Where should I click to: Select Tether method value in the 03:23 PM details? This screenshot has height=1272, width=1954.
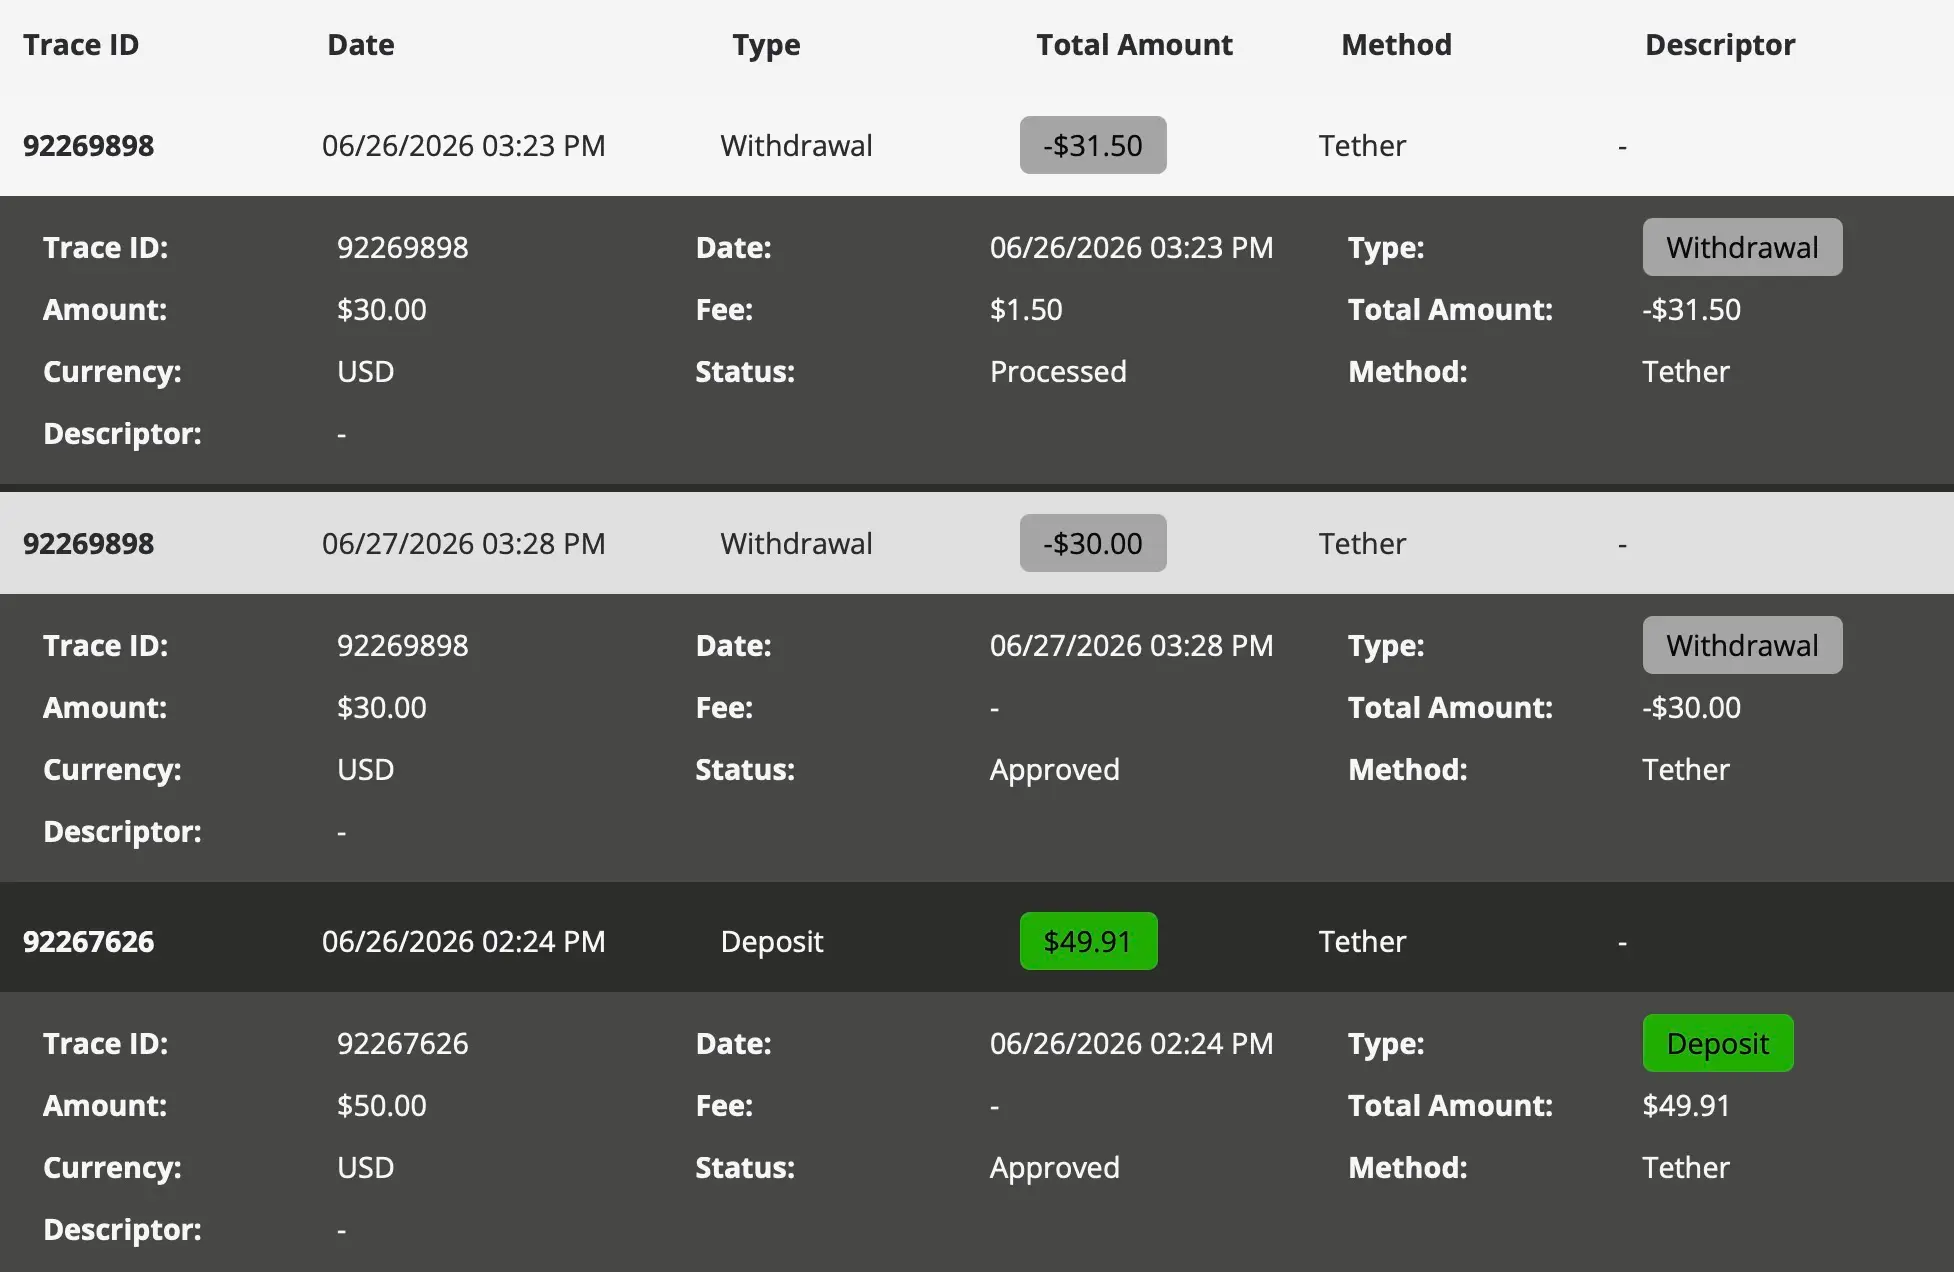(x=1686, y=372)
